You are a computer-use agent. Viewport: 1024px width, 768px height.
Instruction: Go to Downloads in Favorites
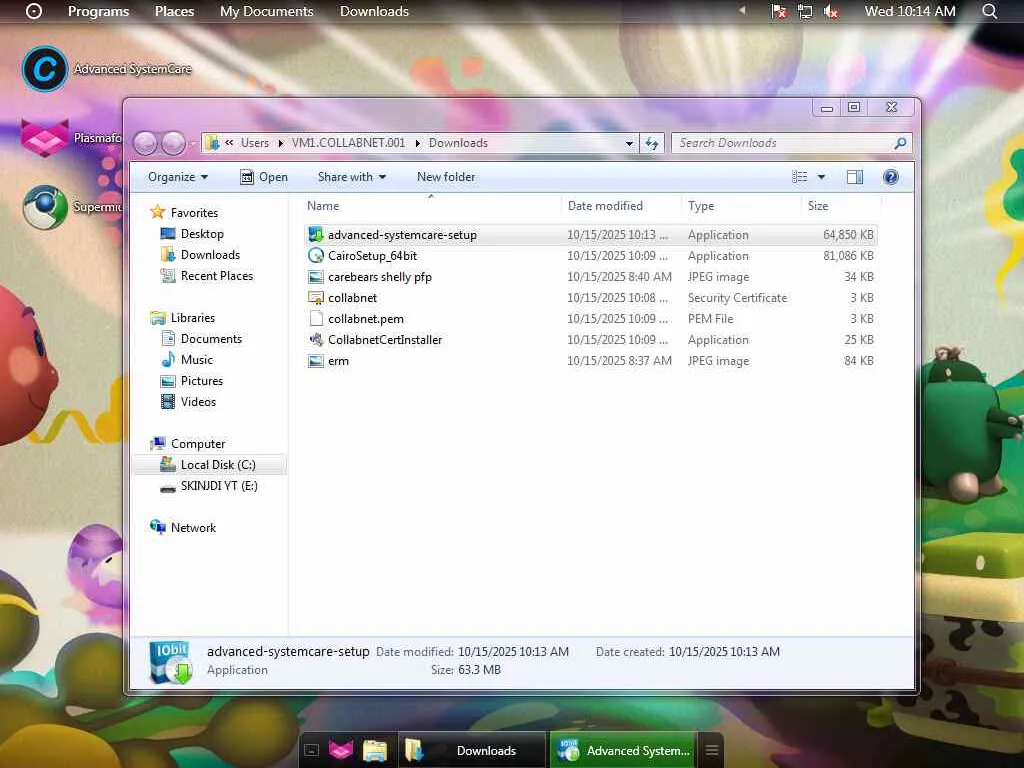pos(210,255)
